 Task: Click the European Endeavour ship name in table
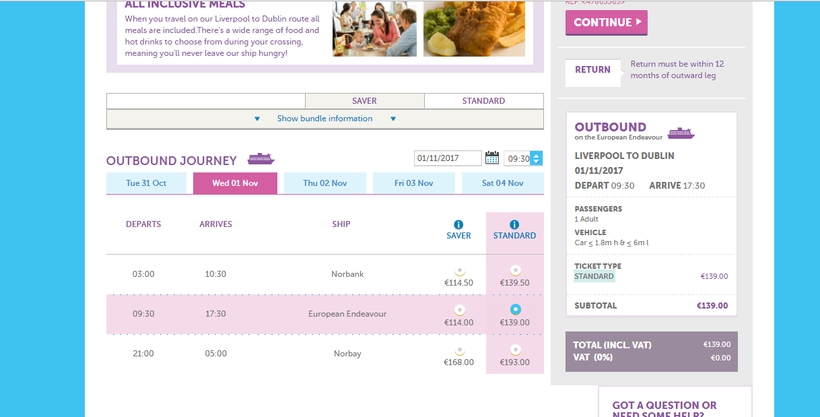tap(347, 314)
